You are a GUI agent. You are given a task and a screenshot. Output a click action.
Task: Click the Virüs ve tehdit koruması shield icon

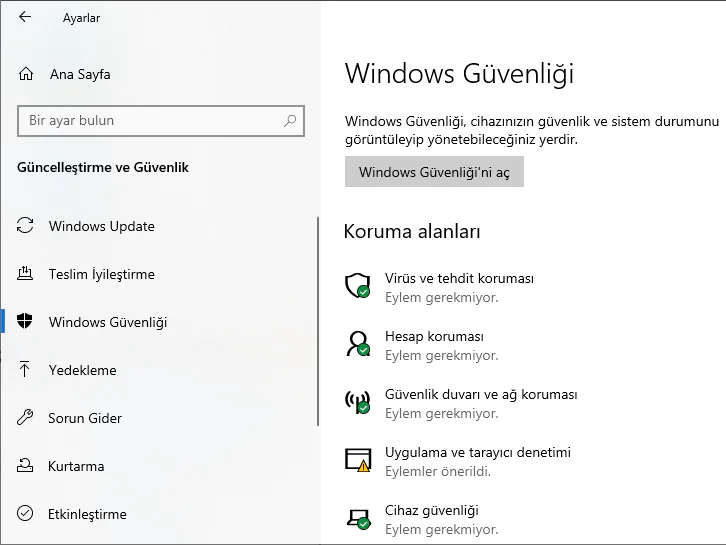[x=357, y=285]
